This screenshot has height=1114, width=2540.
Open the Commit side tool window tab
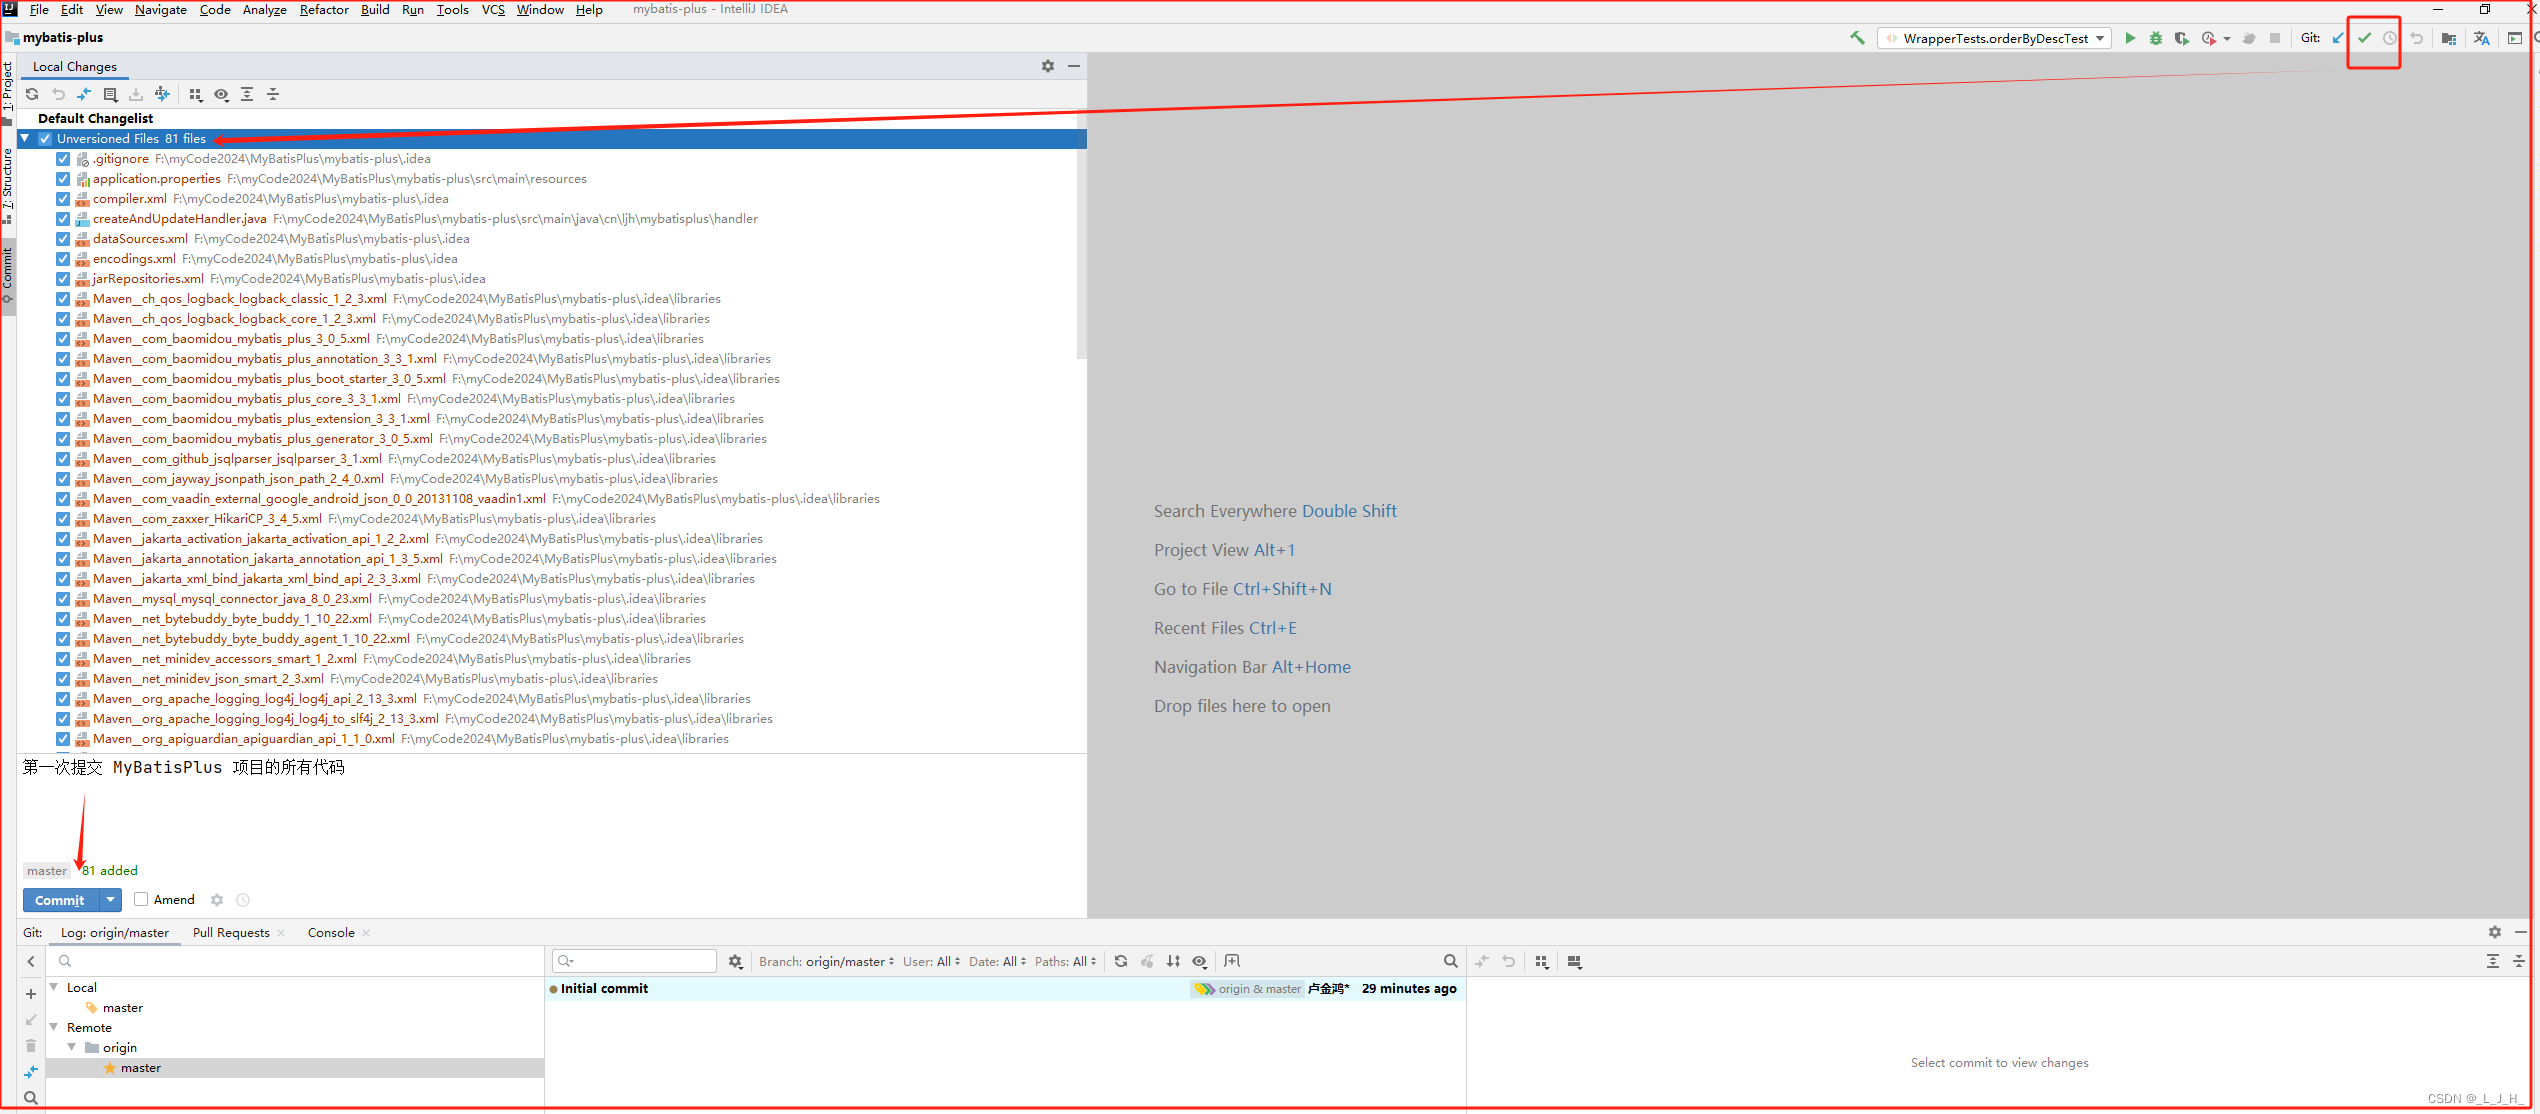(8, 275)
